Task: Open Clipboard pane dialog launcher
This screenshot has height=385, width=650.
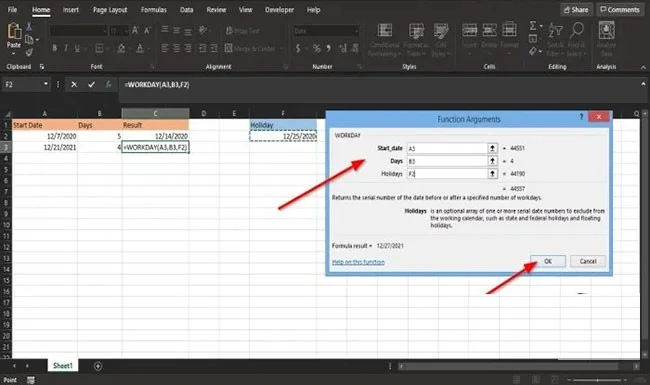Action: pyautogui.click(x=42, y=66)
